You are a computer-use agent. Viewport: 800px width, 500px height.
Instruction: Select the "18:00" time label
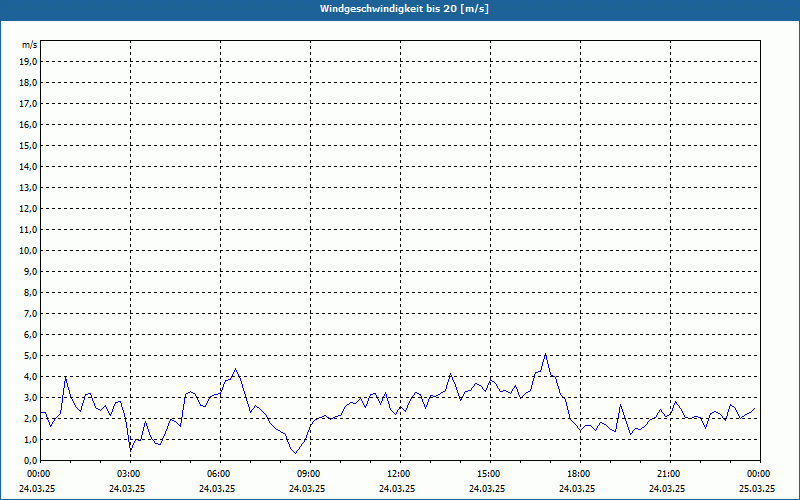[x=580, y=474]
